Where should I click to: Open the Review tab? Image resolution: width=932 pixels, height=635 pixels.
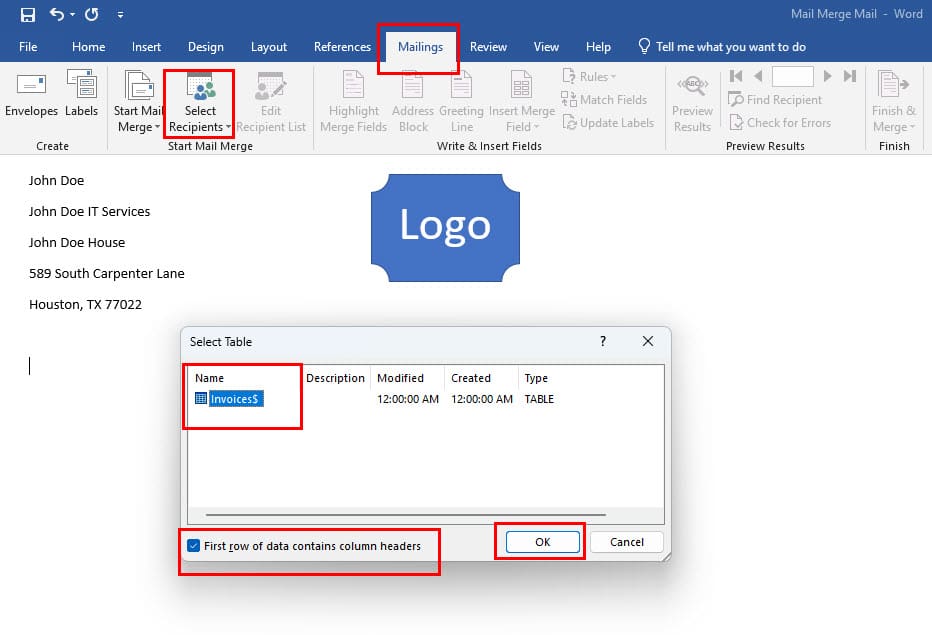click(488, 46)
